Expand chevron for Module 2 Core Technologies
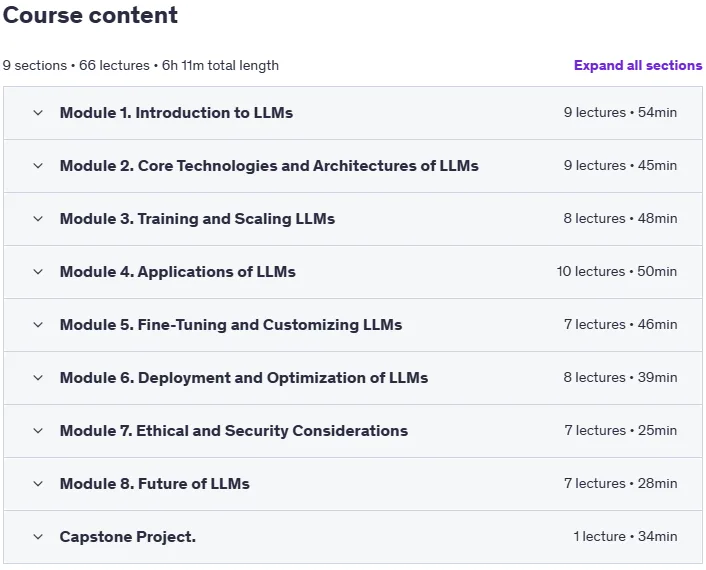Viewport: 706px width, 570px height. (38, 166)
